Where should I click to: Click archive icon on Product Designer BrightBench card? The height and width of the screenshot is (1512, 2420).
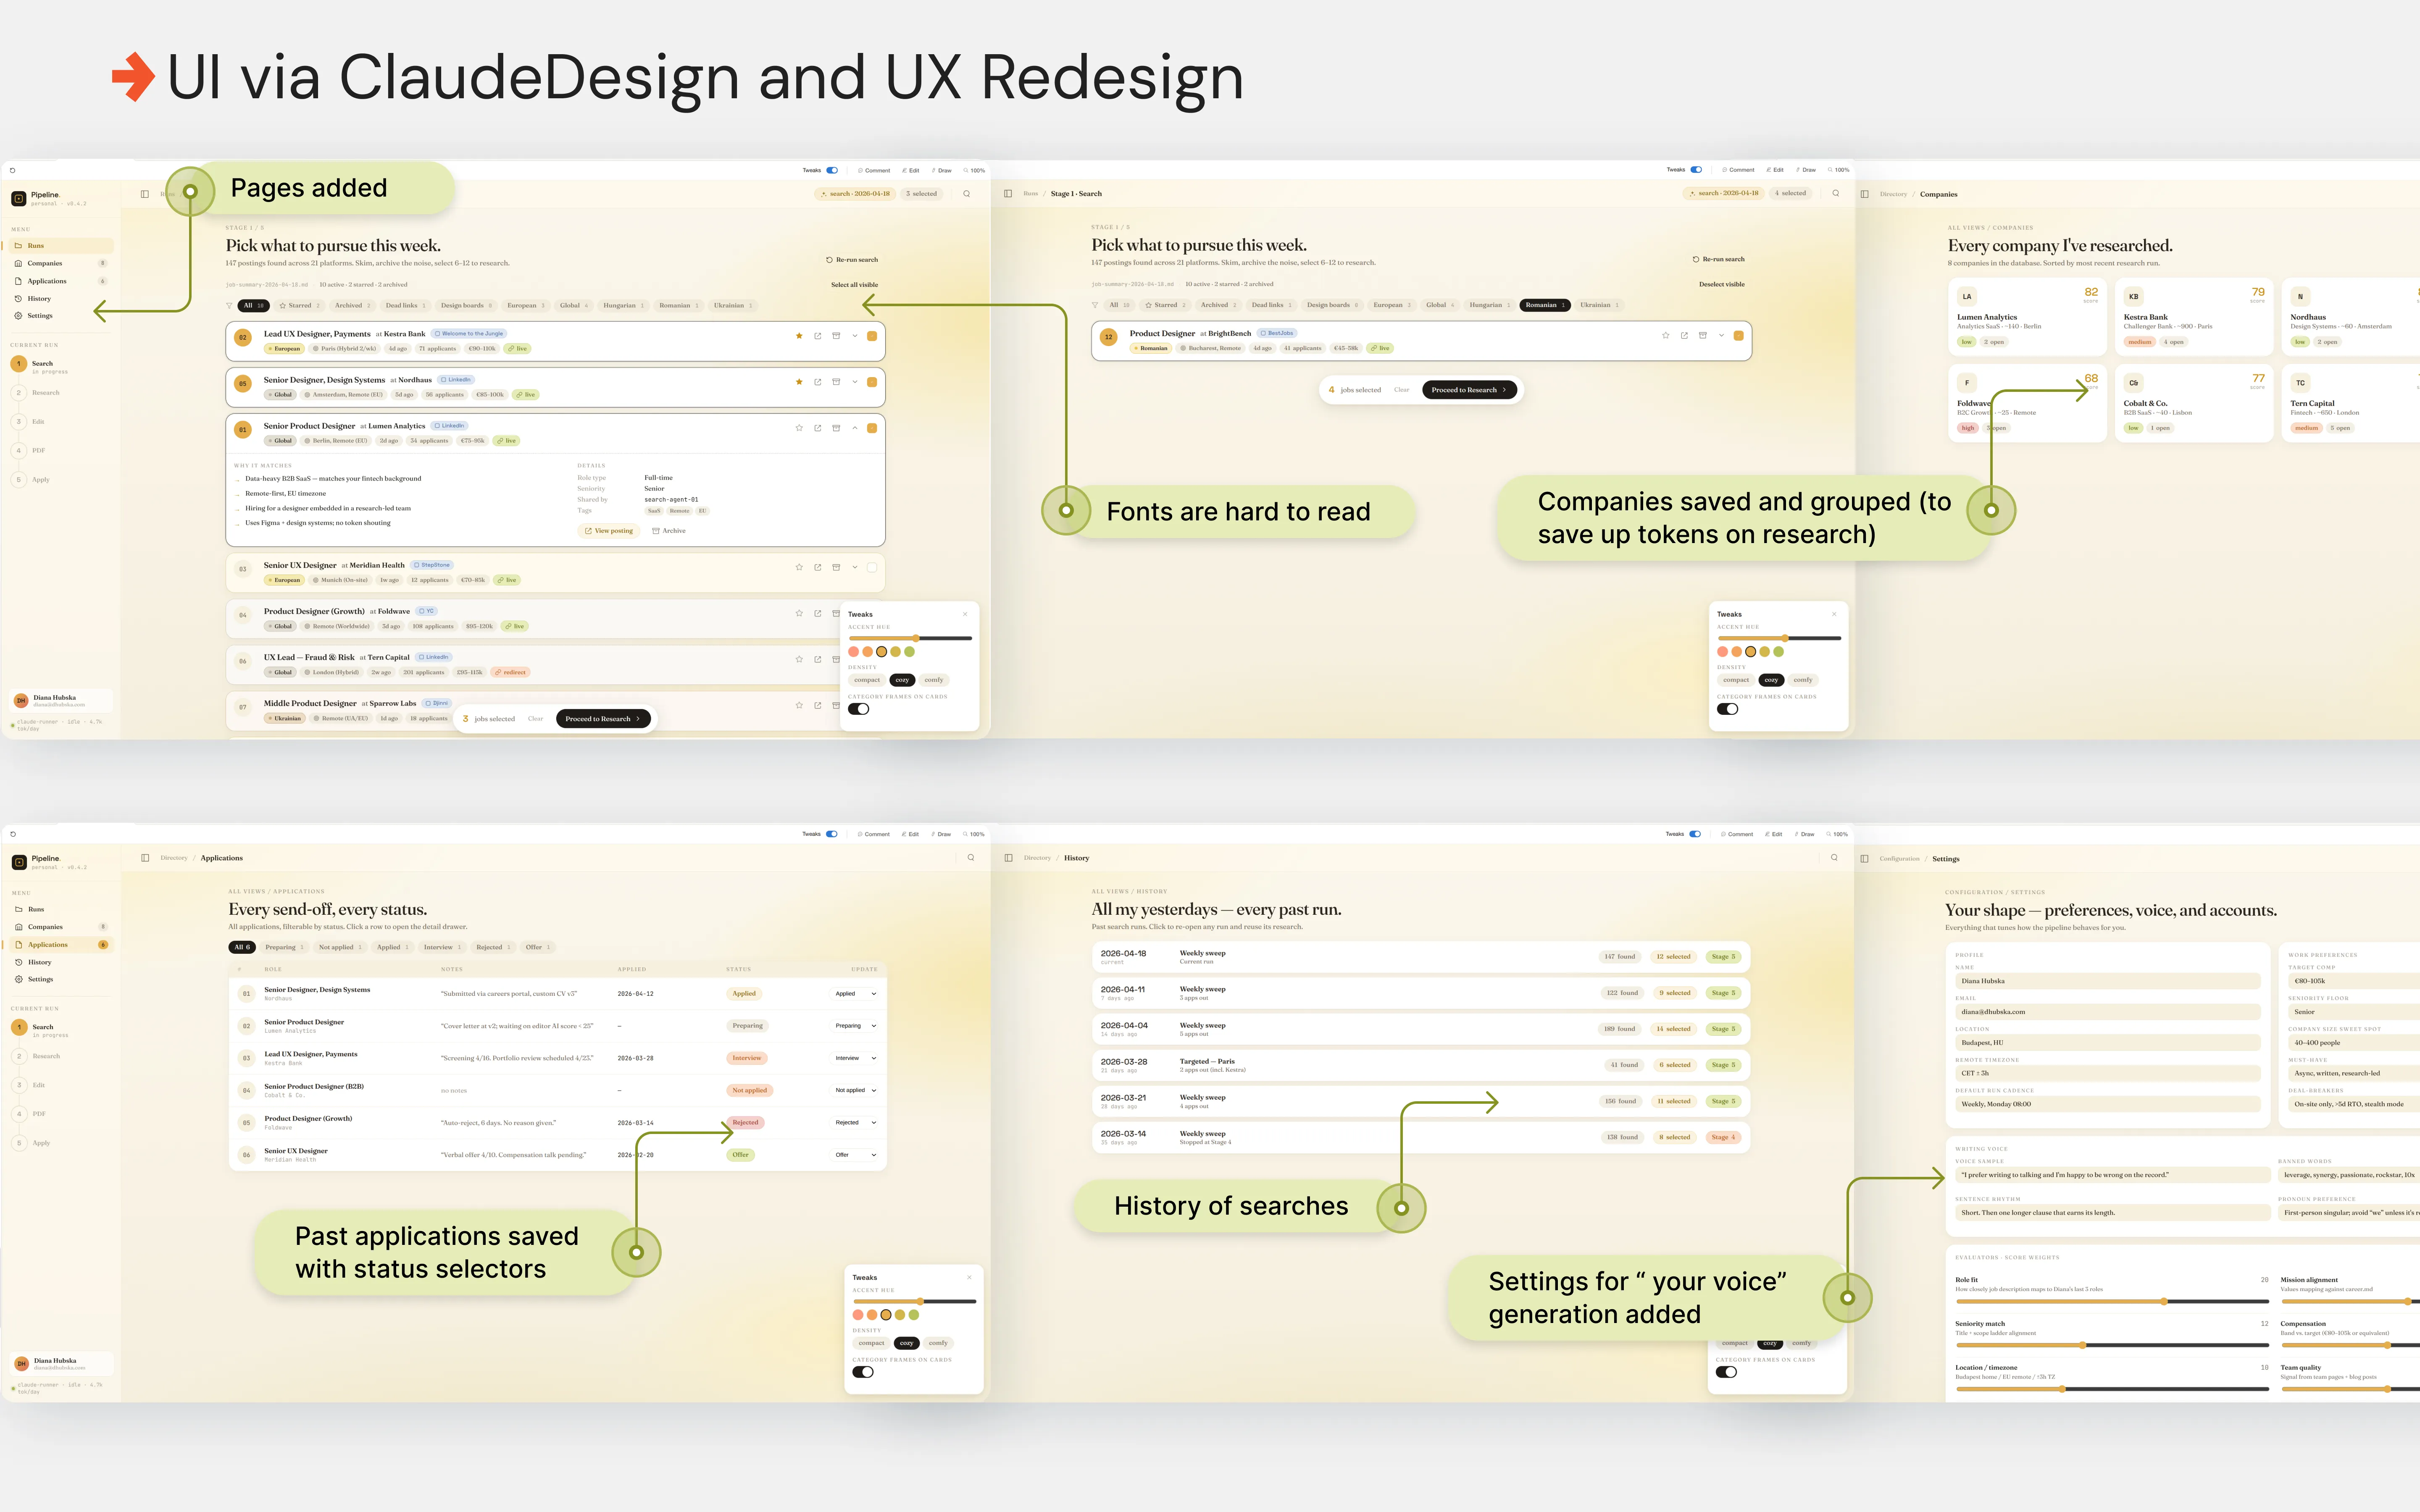coord(1702,335)
